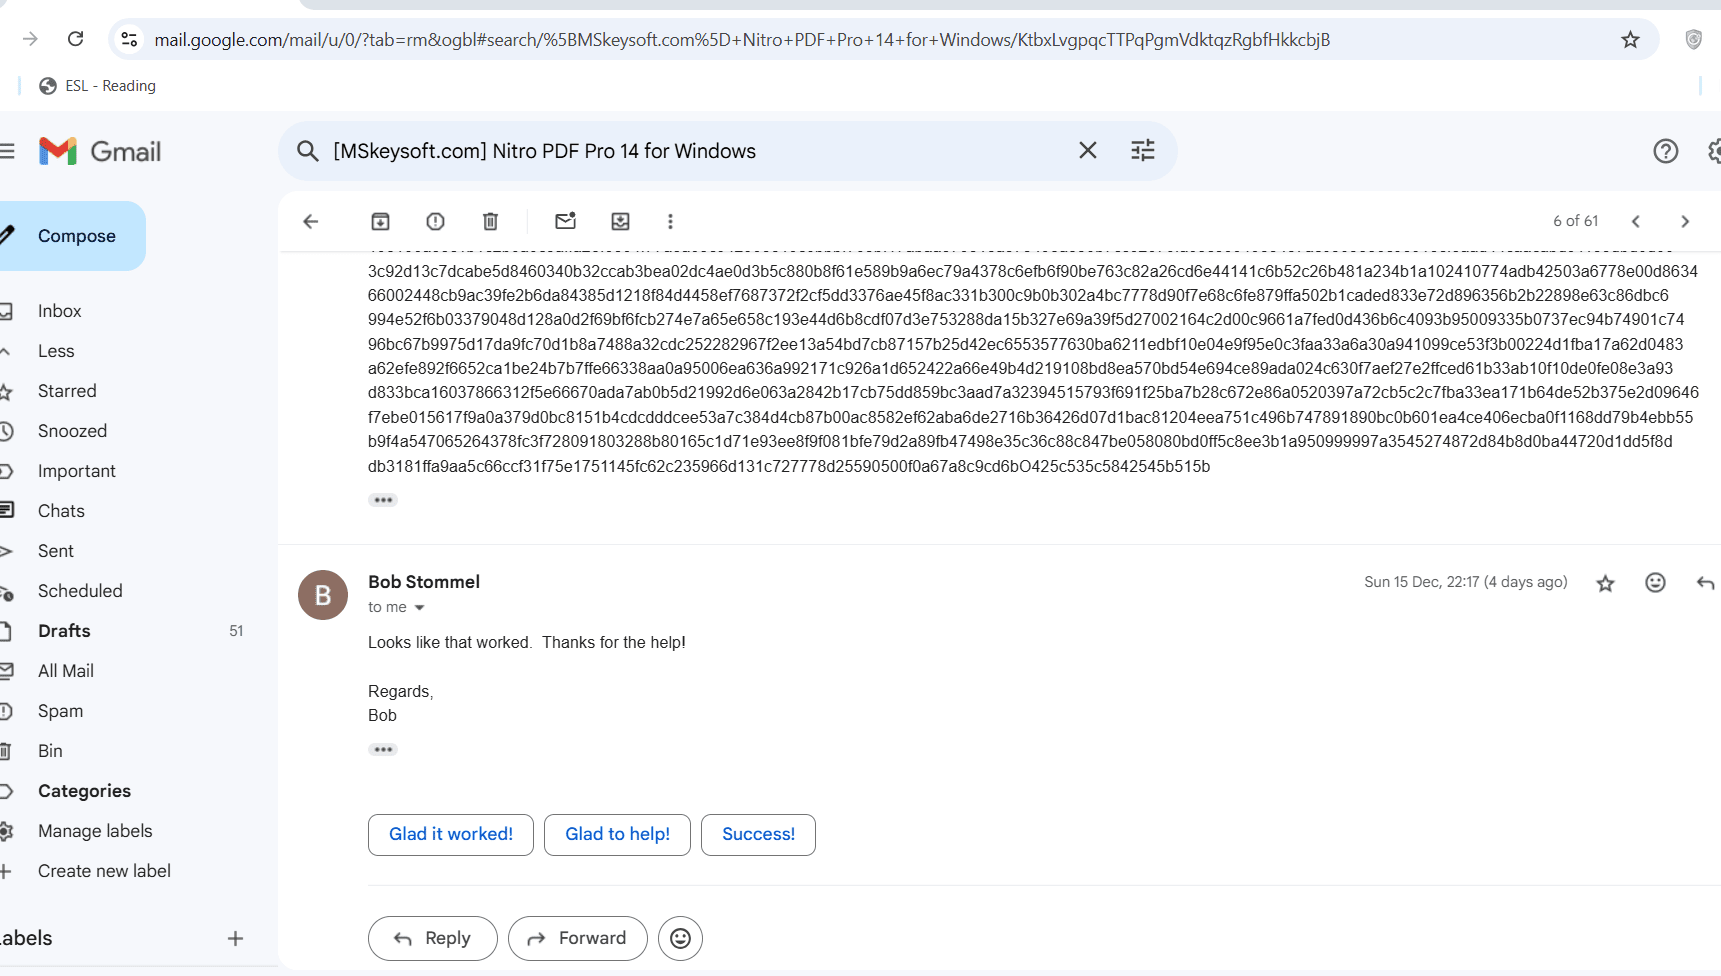This screenshot has height=976, width=1721.
Task: Open the Inbox folder
Action: pyautogui.click(x=60, y=311)
